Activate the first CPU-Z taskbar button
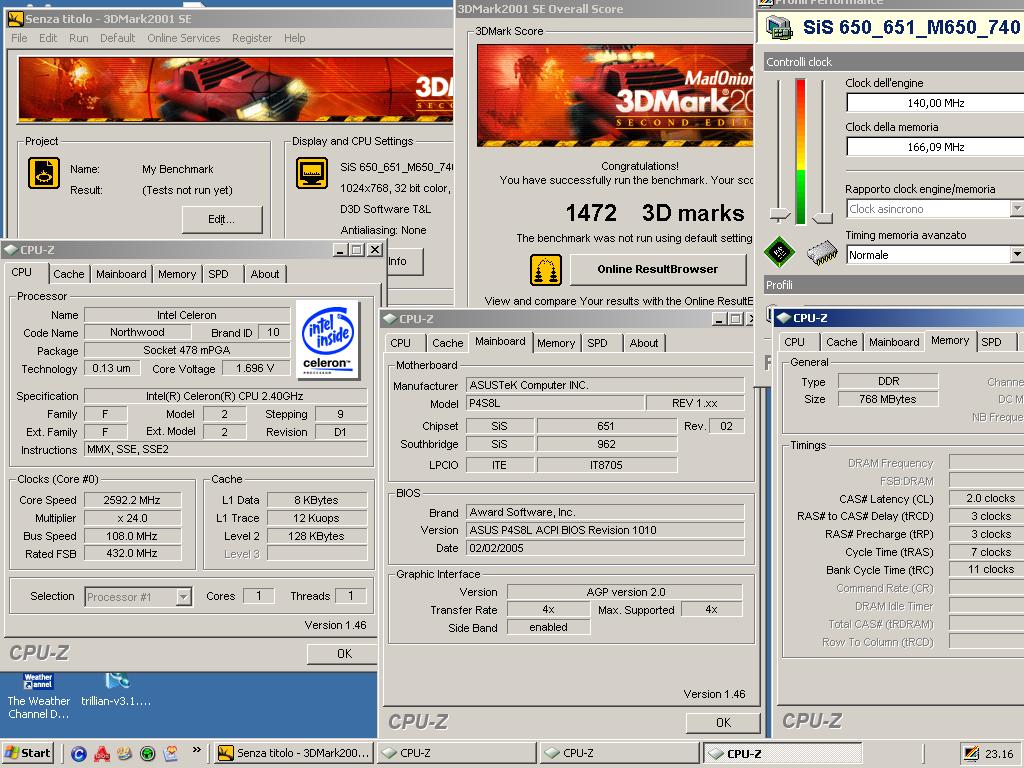 coord(457,753)
